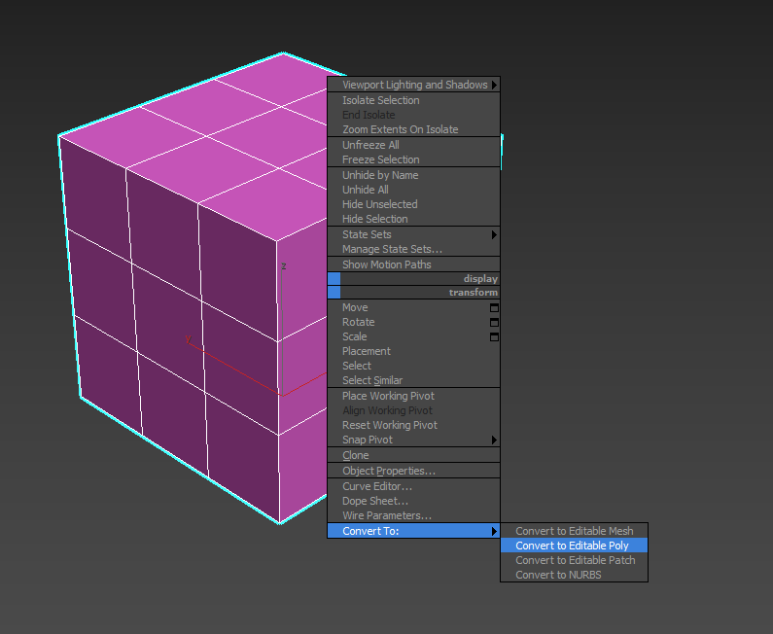773x634 pixels.
Task: Select the Clone command
Action: 414,455
